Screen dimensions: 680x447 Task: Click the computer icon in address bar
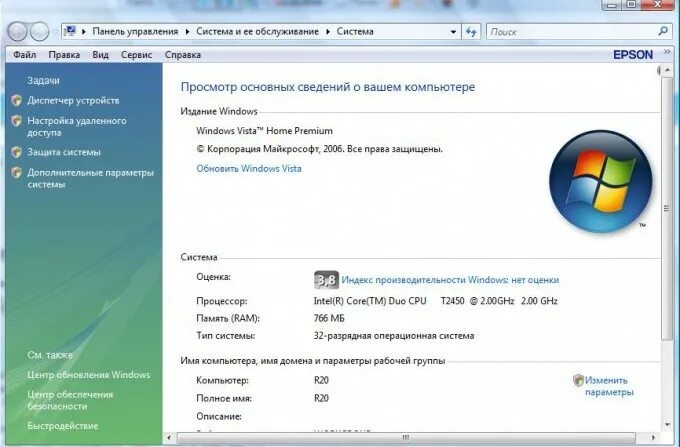[x=70, y=31]
